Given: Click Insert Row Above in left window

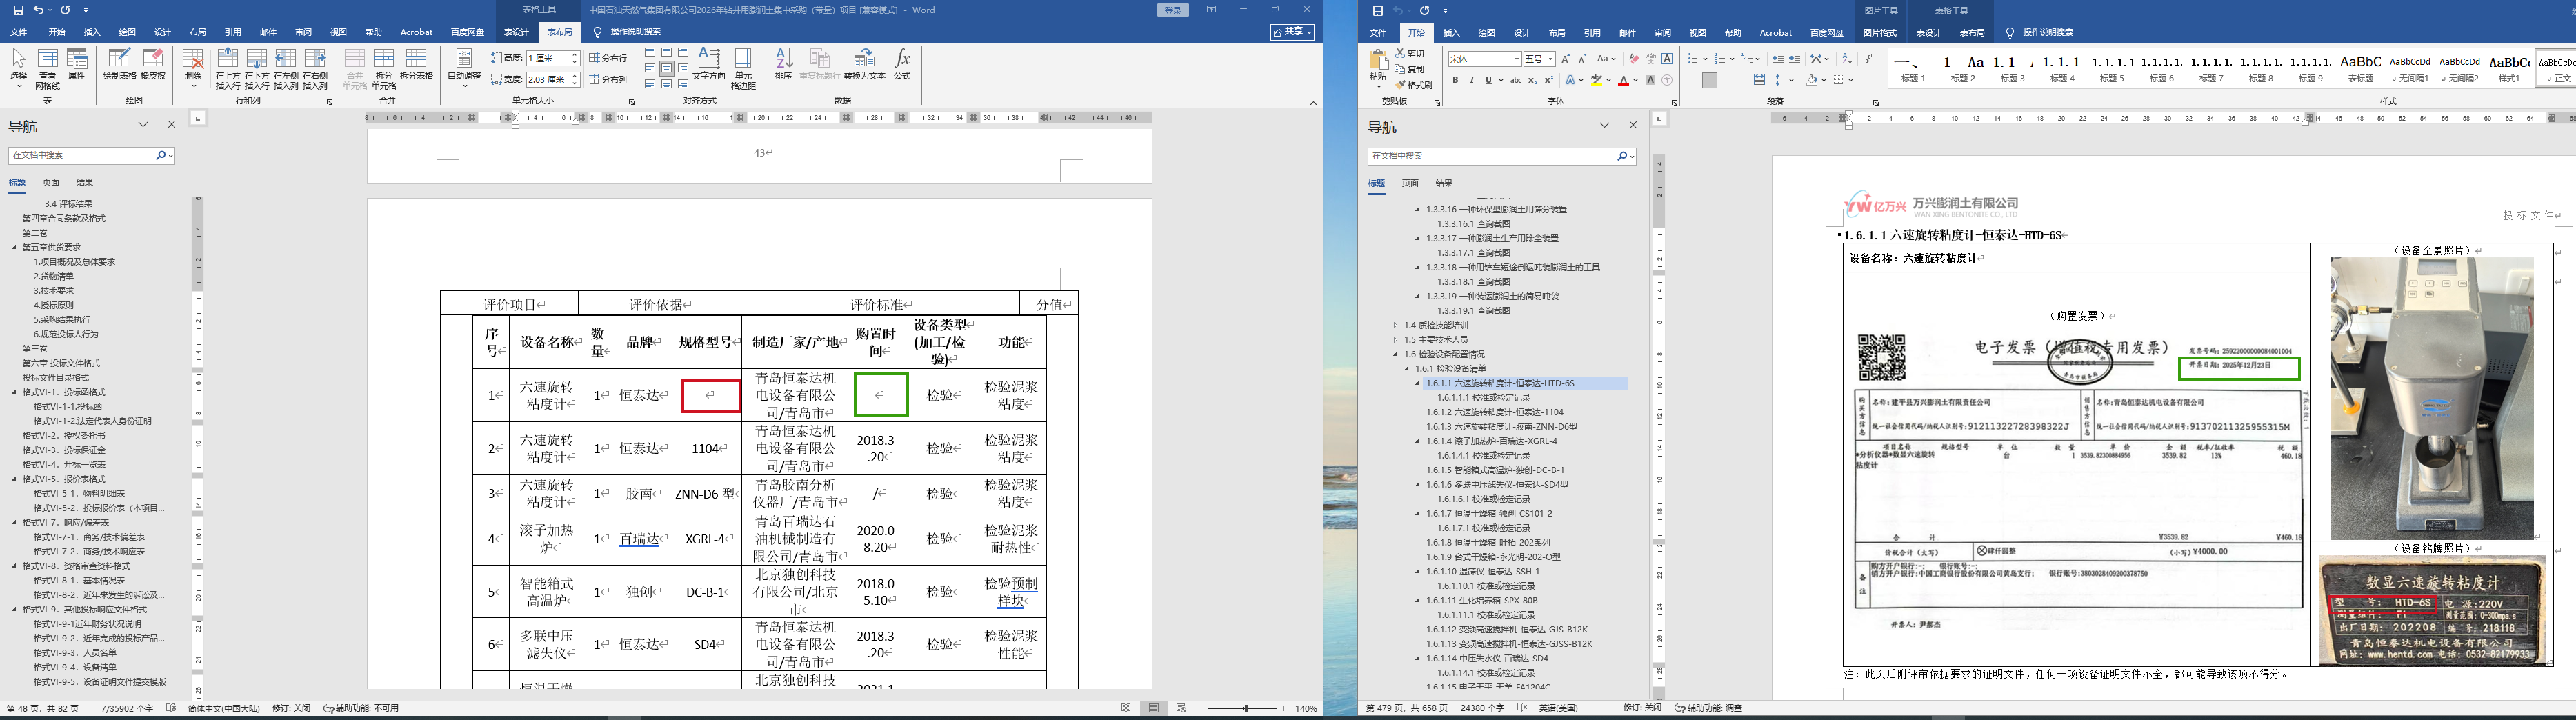Looking at the screenshot, I should pyautogui.click(x=228, y=69).
